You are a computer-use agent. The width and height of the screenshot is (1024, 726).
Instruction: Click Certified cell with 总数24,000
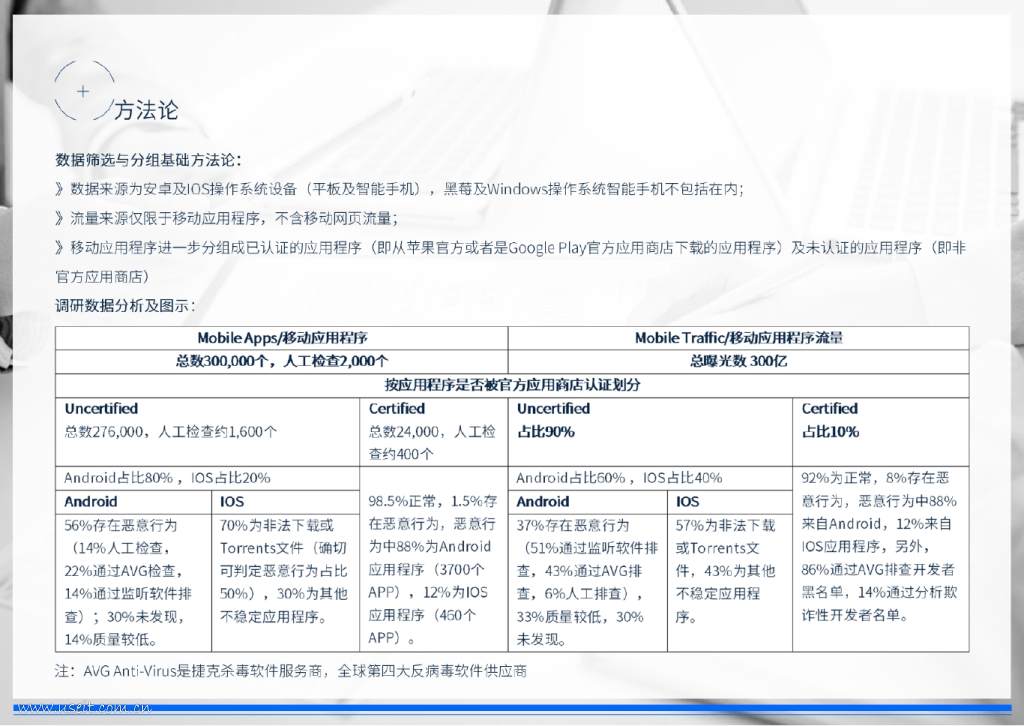[x=434, y=432]
